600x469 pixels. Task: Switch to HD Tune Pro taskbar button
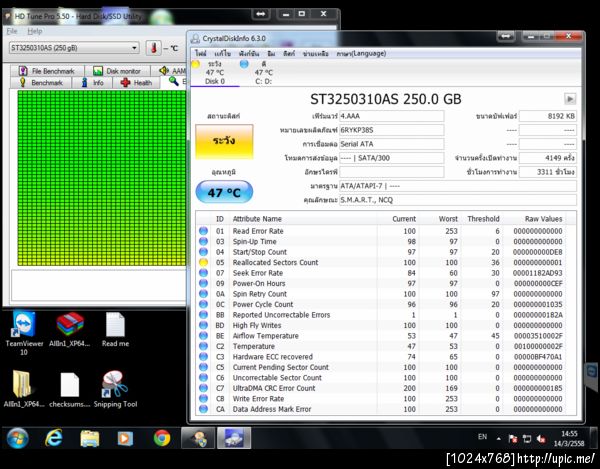click(x=198, y=438)
